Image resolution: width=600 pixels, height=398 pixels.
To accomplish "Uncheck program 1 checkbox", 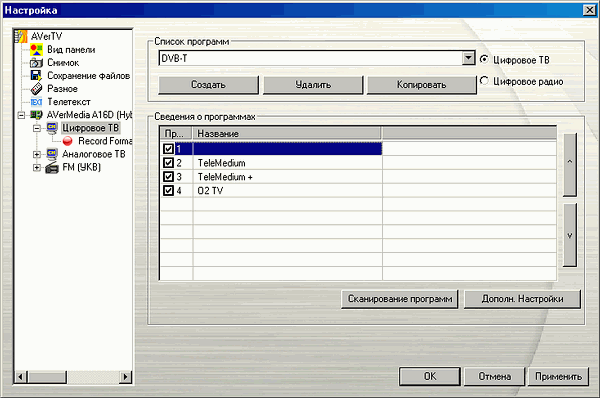I will click(x=168, y=148).
